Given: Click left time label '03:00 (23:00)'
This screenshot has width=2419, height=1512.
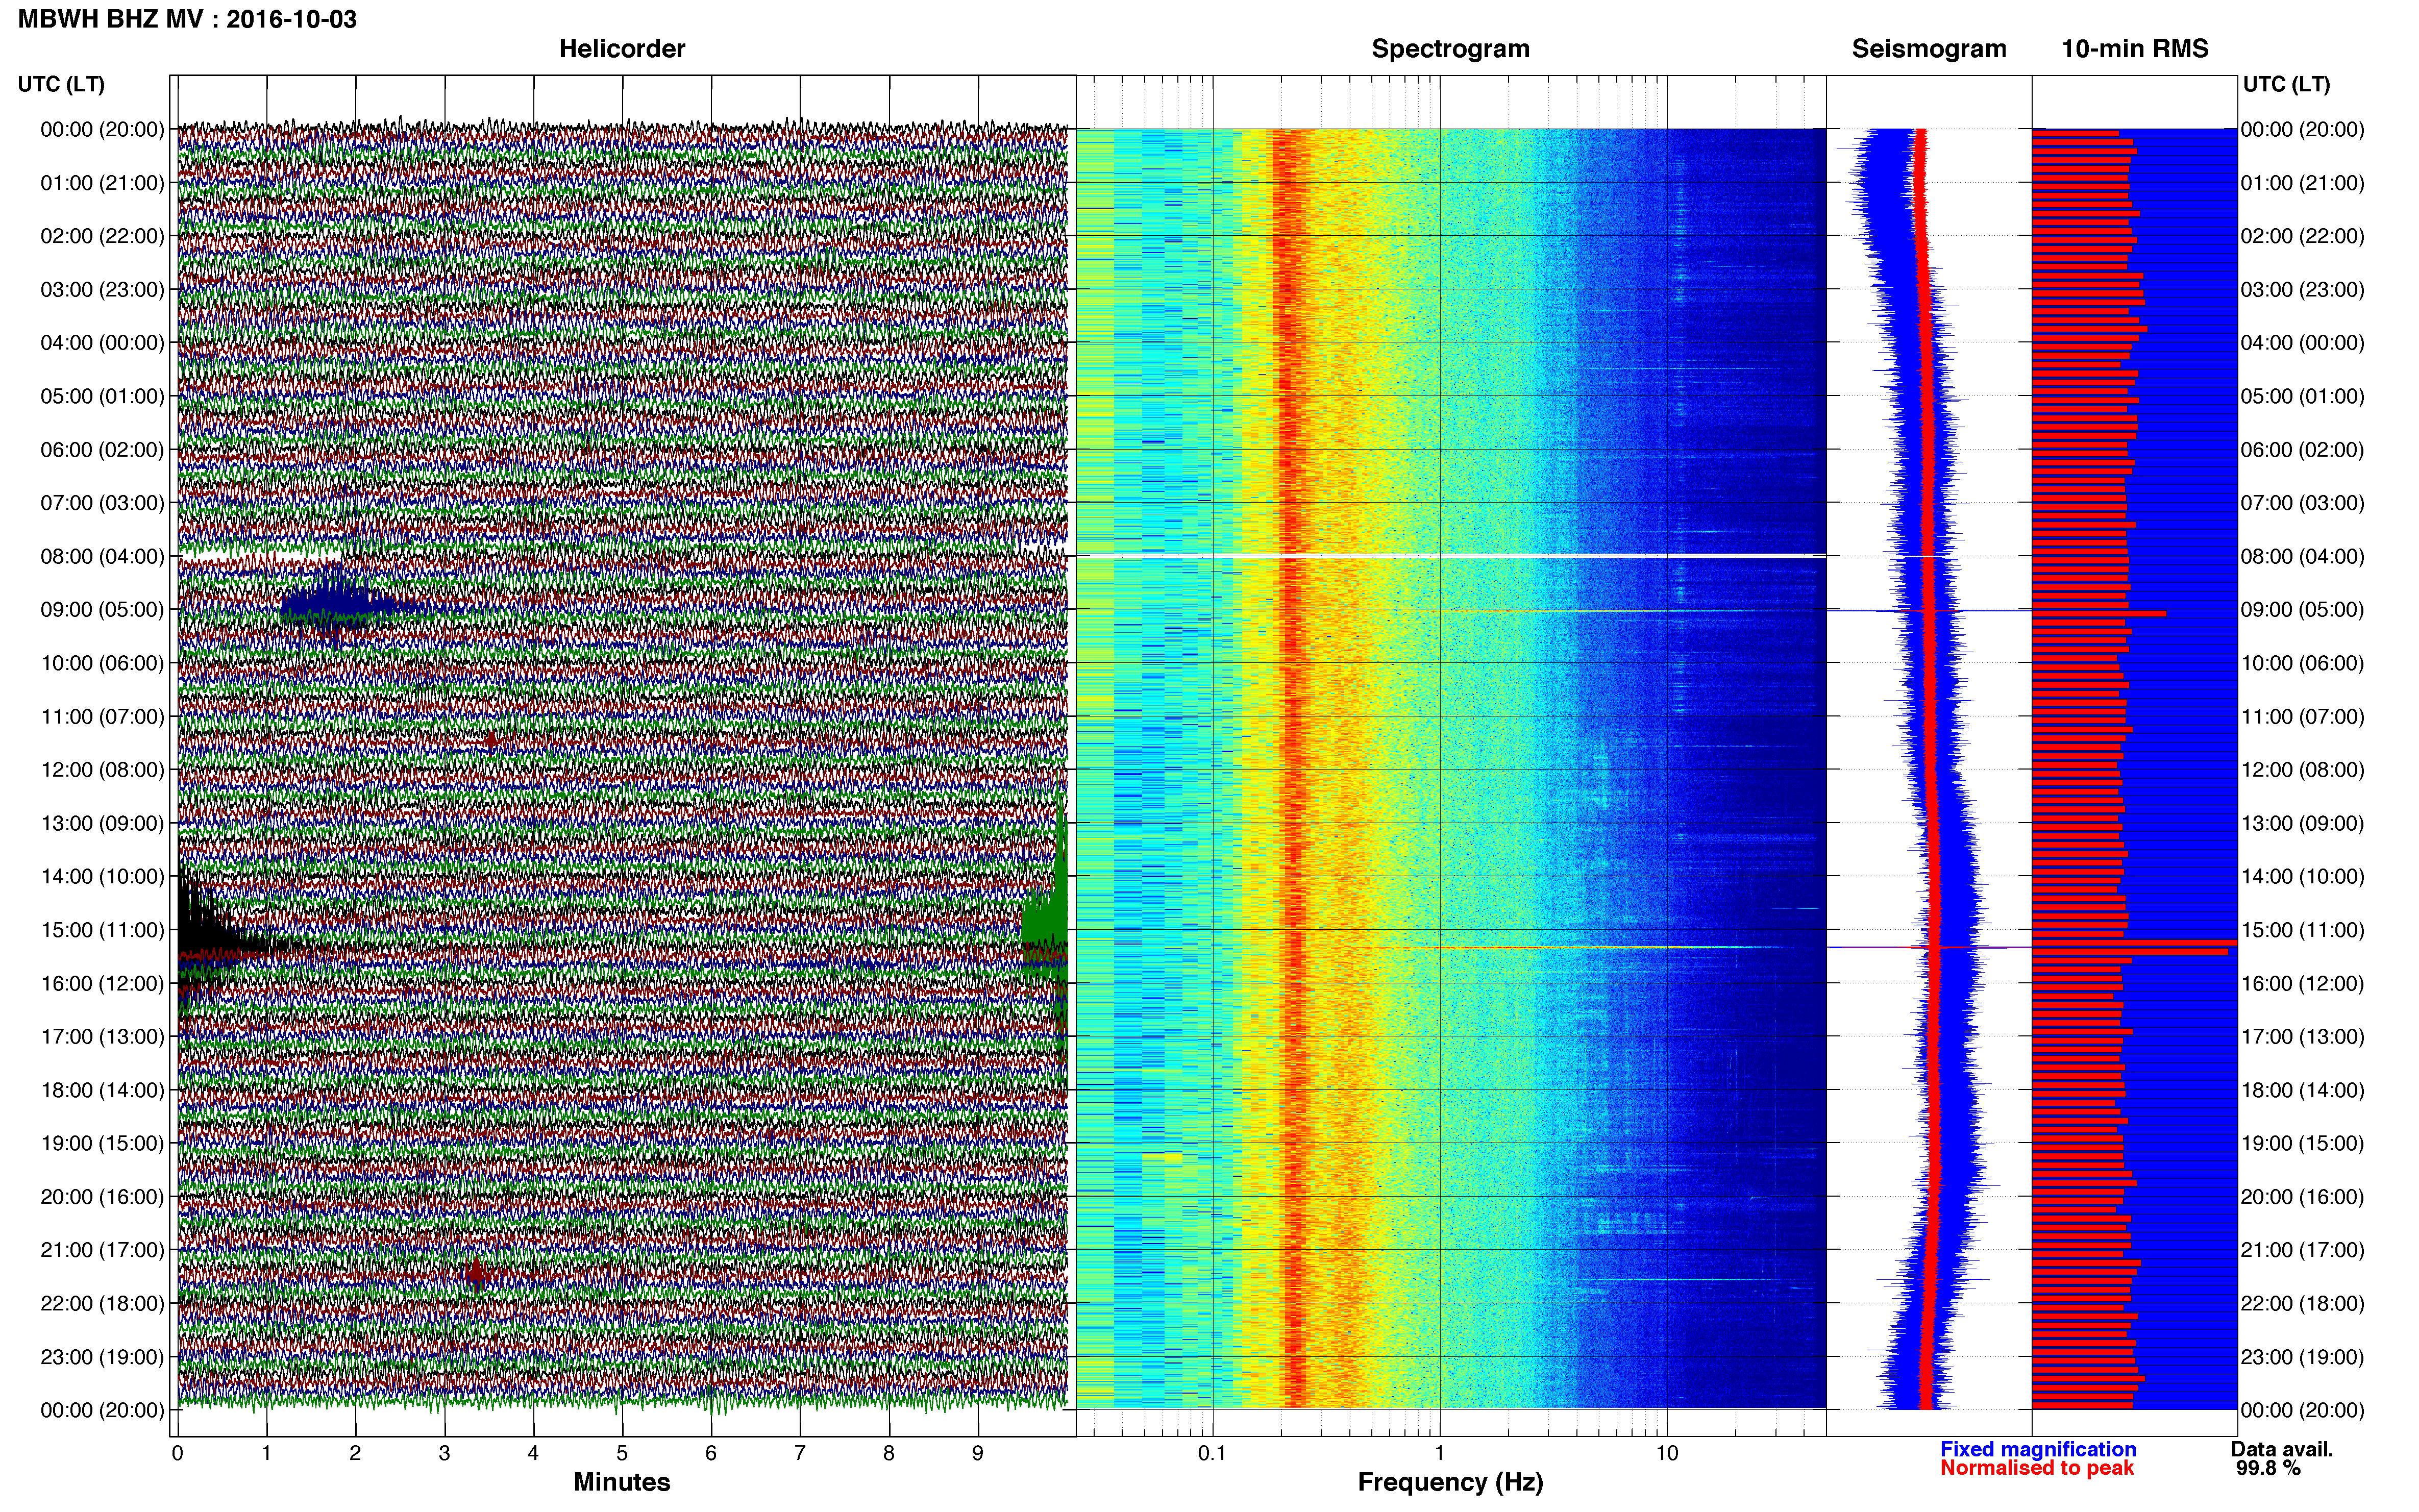Looking at the screenshot, I should pos(102,290).
